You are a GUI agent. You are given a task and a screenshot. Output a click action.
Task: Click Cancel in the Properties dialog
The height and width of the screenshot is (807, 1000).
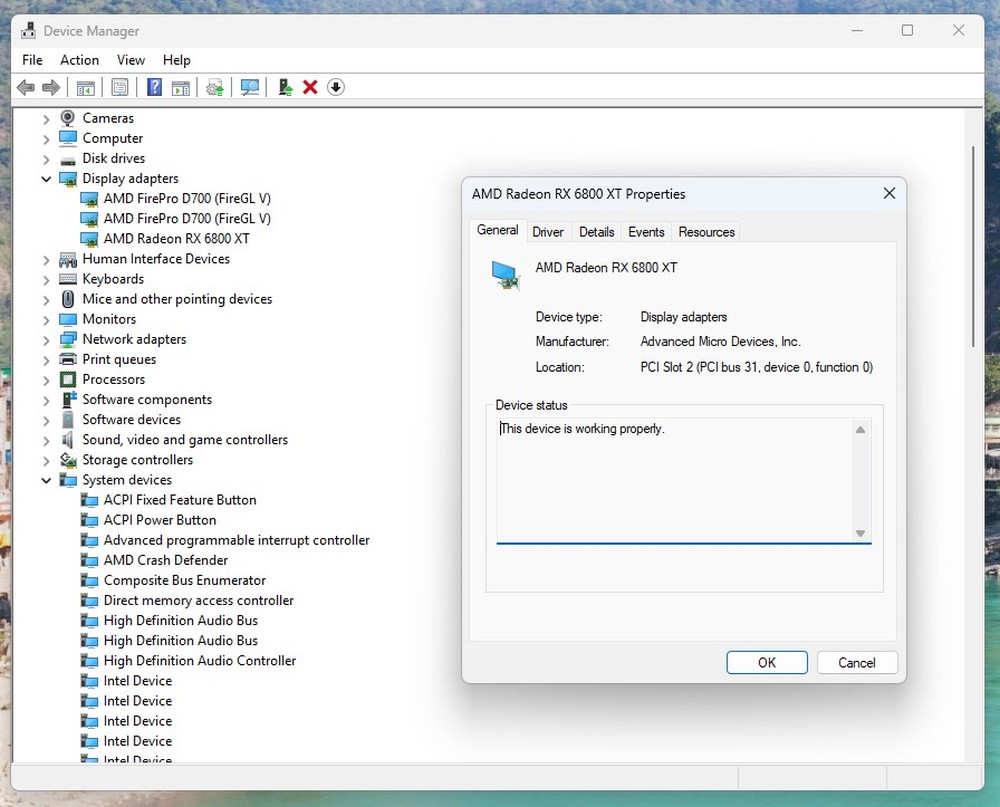tap(857, 662)
